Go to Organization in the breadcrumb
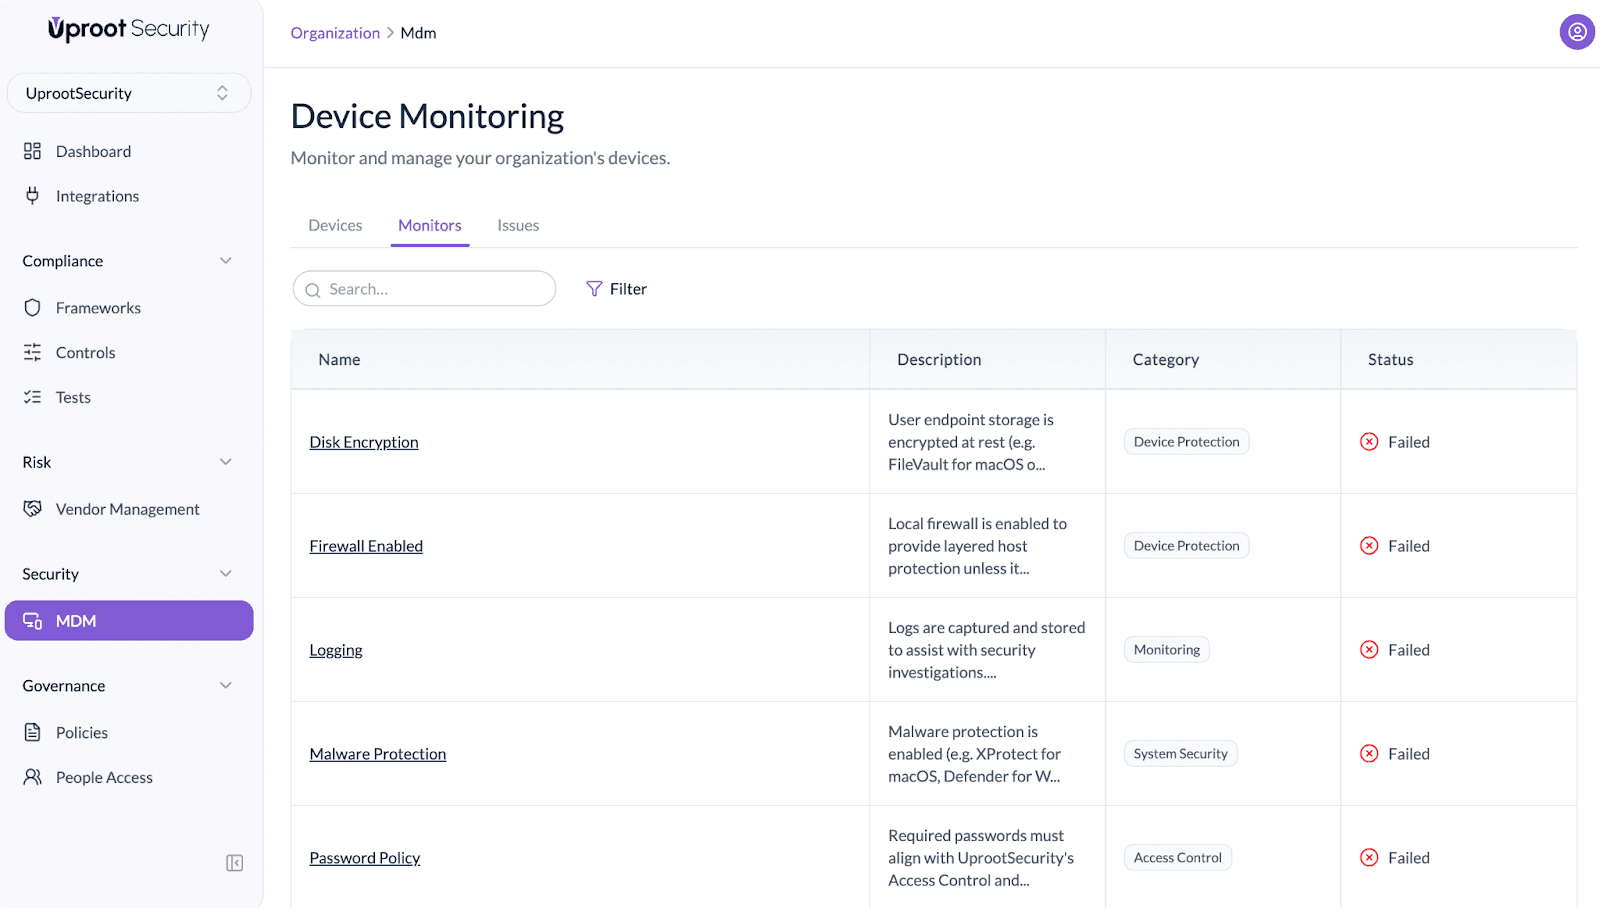The height and width of the screenshot is (909, 1600). pyautogui.click(x=335, y=33)
